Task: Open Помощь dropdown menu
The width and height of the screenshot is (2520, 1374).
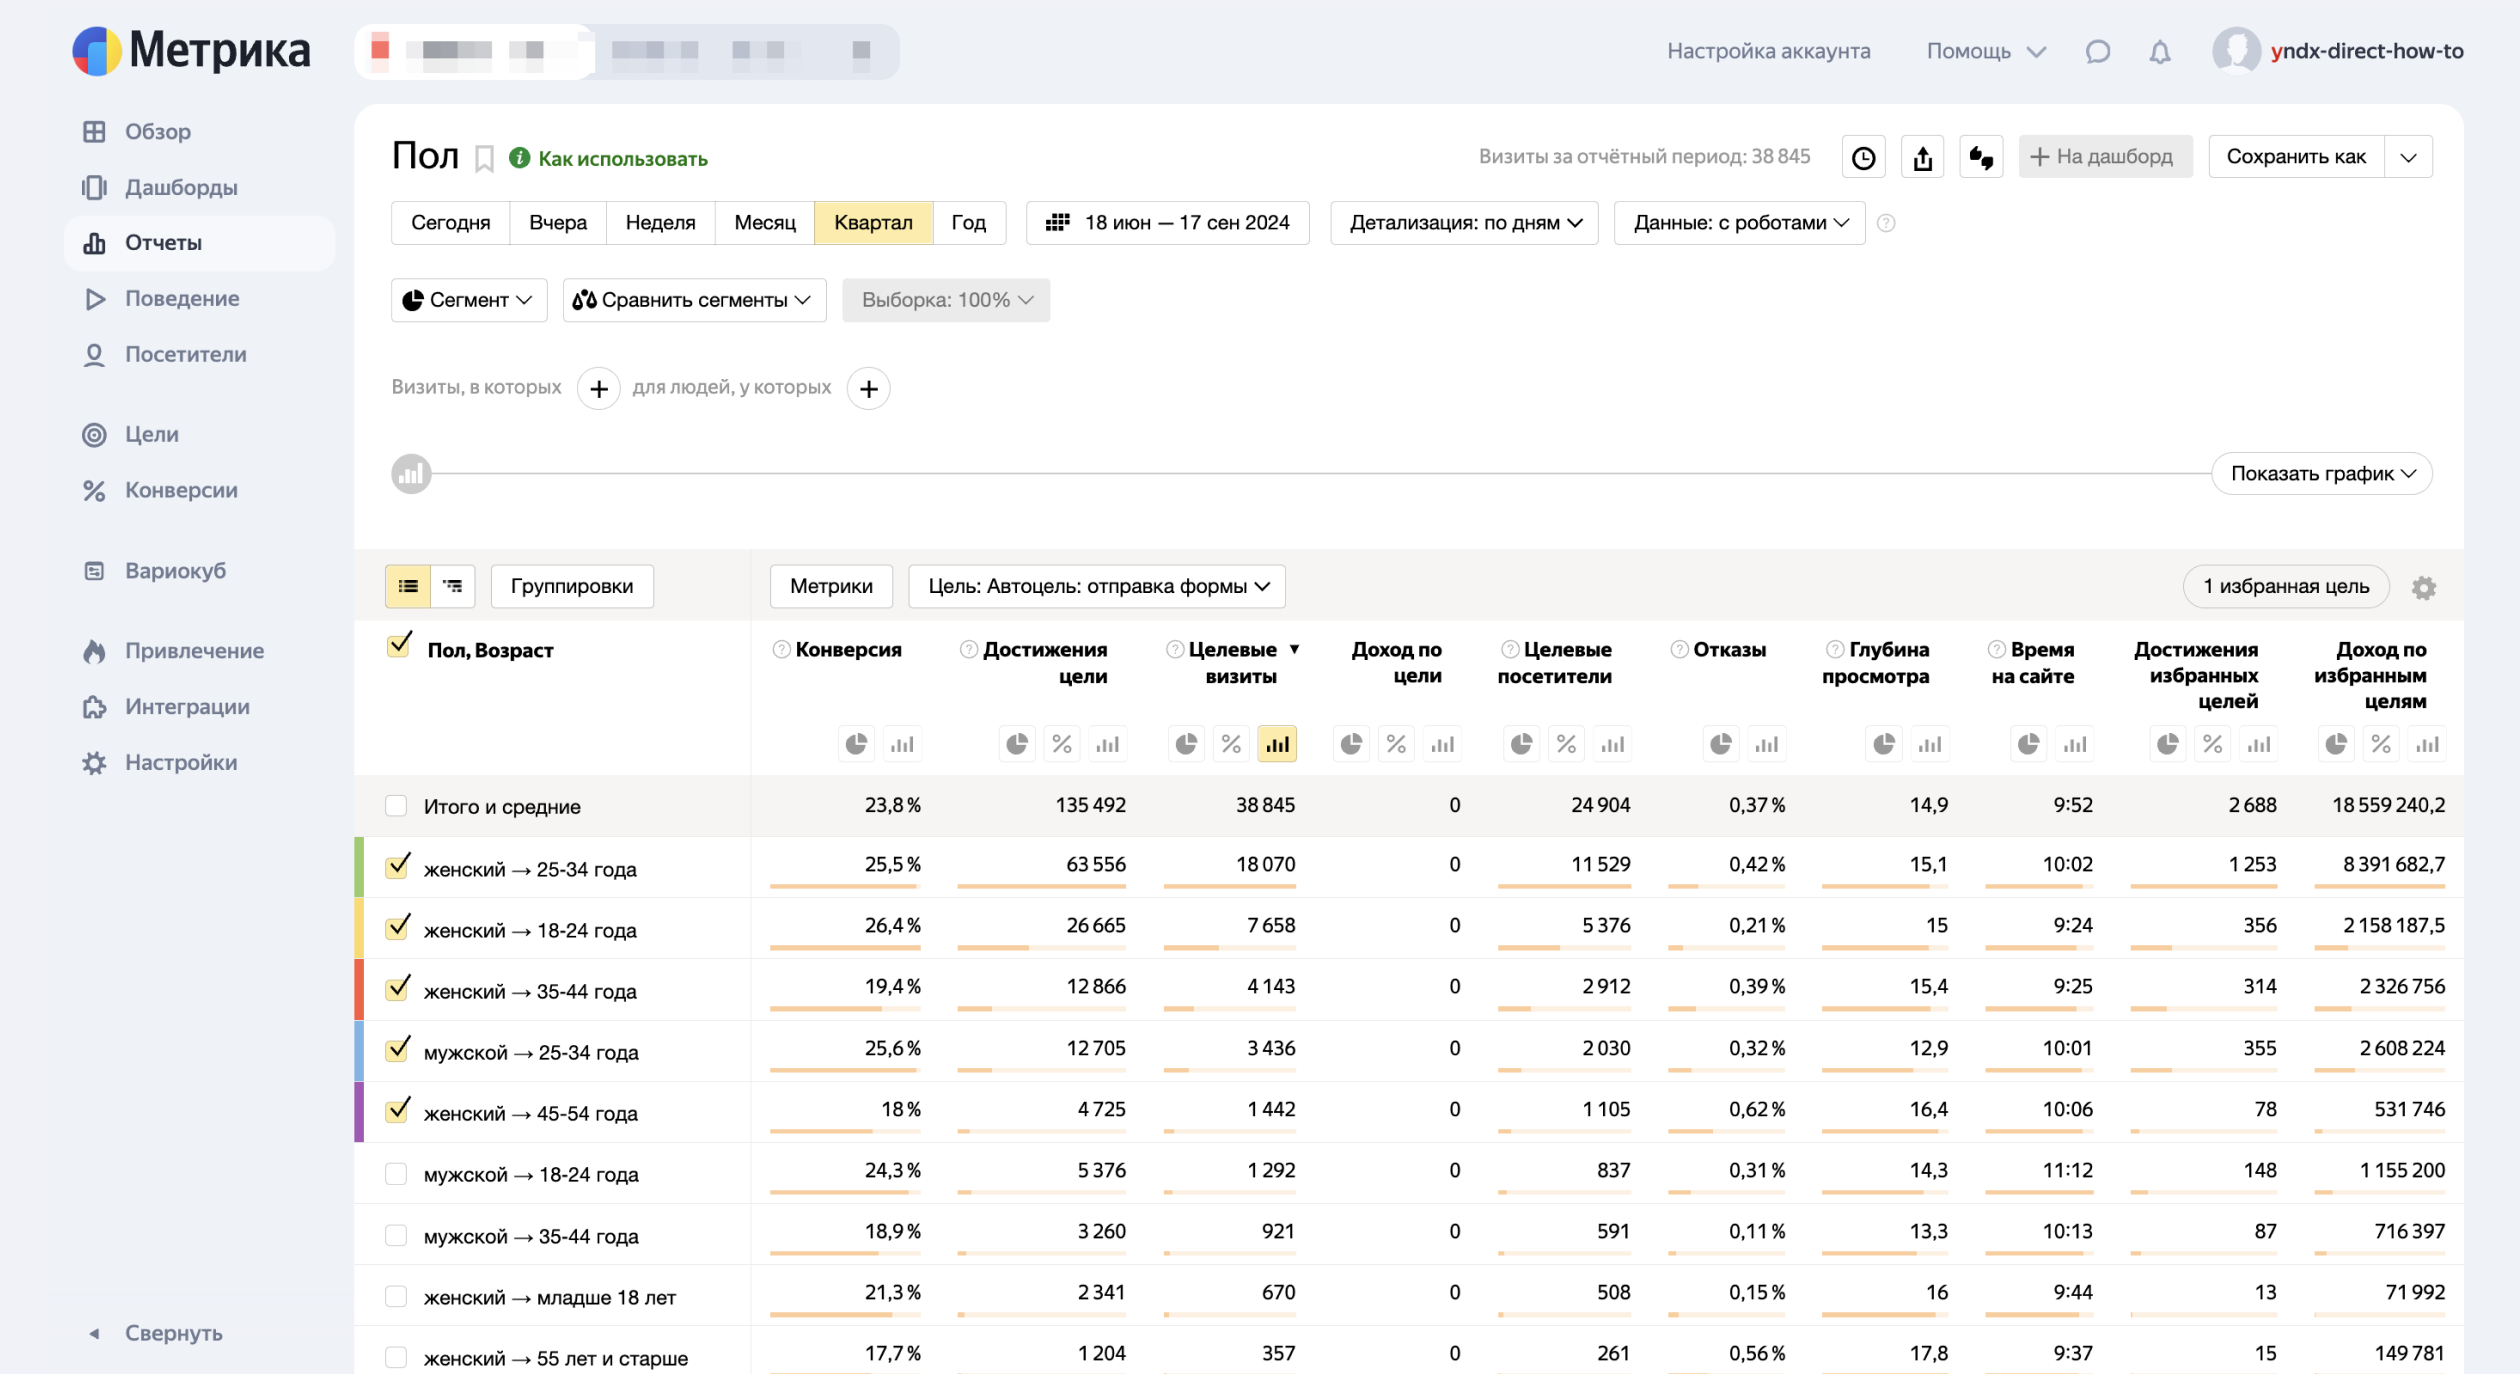Action: 1986,51
